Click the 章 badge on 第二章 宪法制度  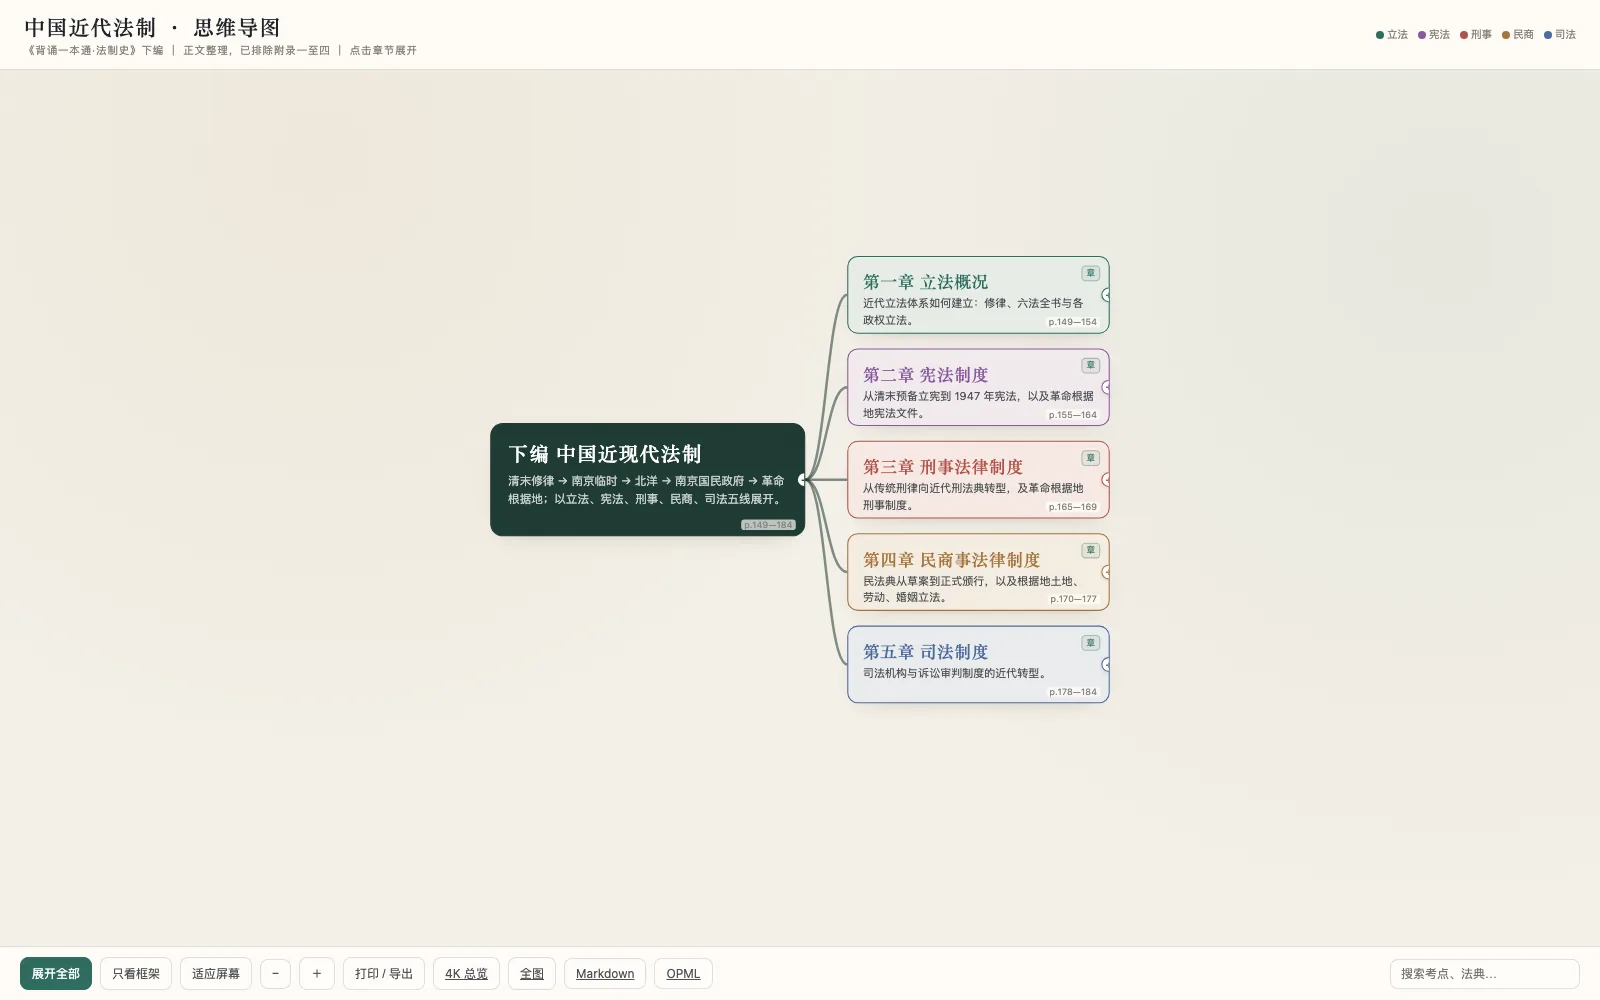point(1090,365)
